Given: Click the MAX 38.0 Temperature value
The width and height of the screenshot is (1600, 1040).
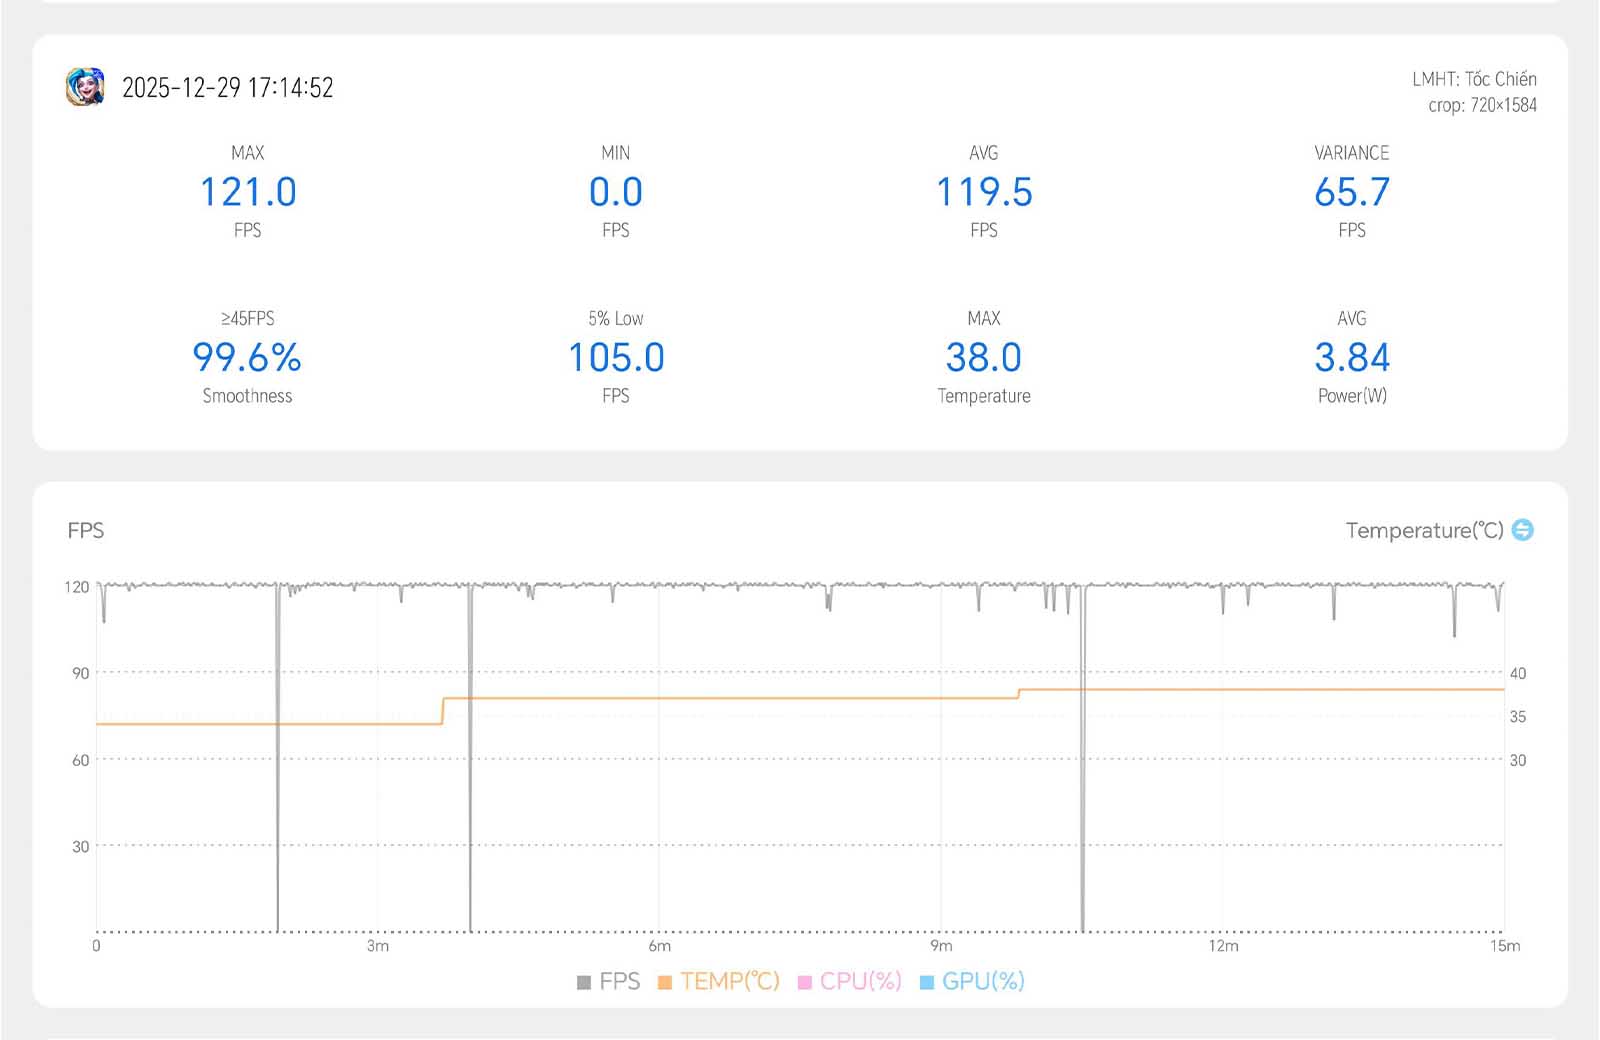Looking at the screenshot, I should point(984,357).
